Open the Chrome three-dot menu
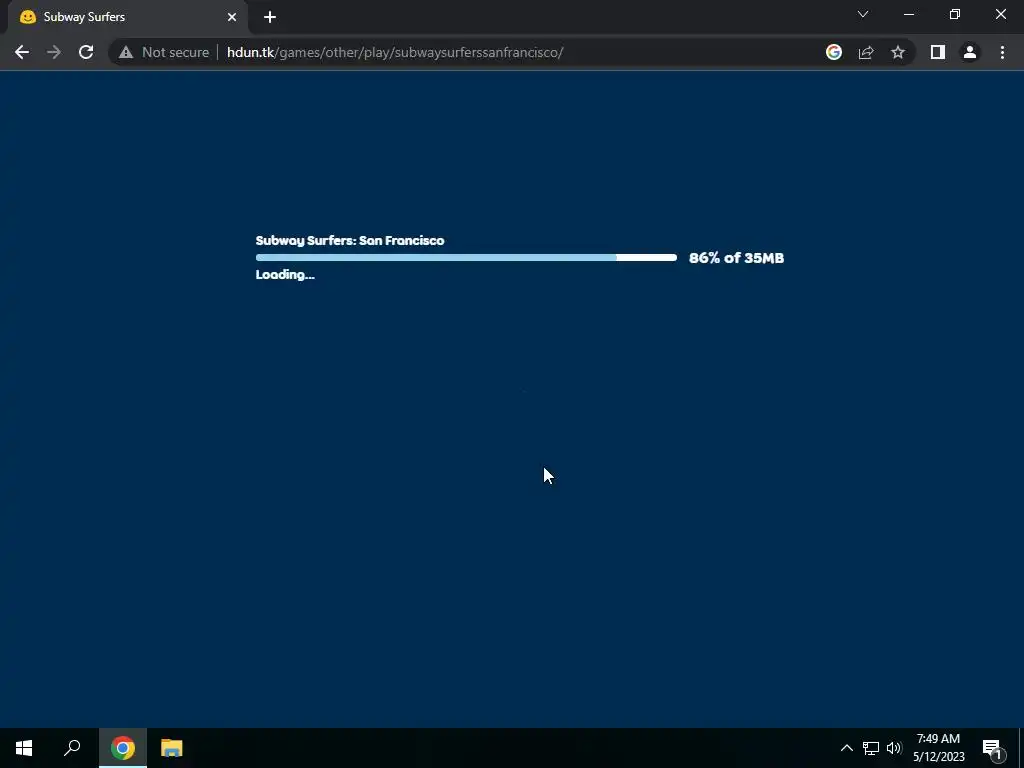This screenshot has width=1024, height=768. click(1002, 52)
